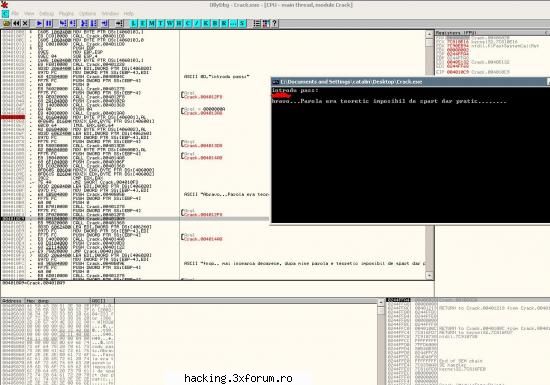
Task: Click disassembly pane scroll up arrow
Action: tap(429, 34)
